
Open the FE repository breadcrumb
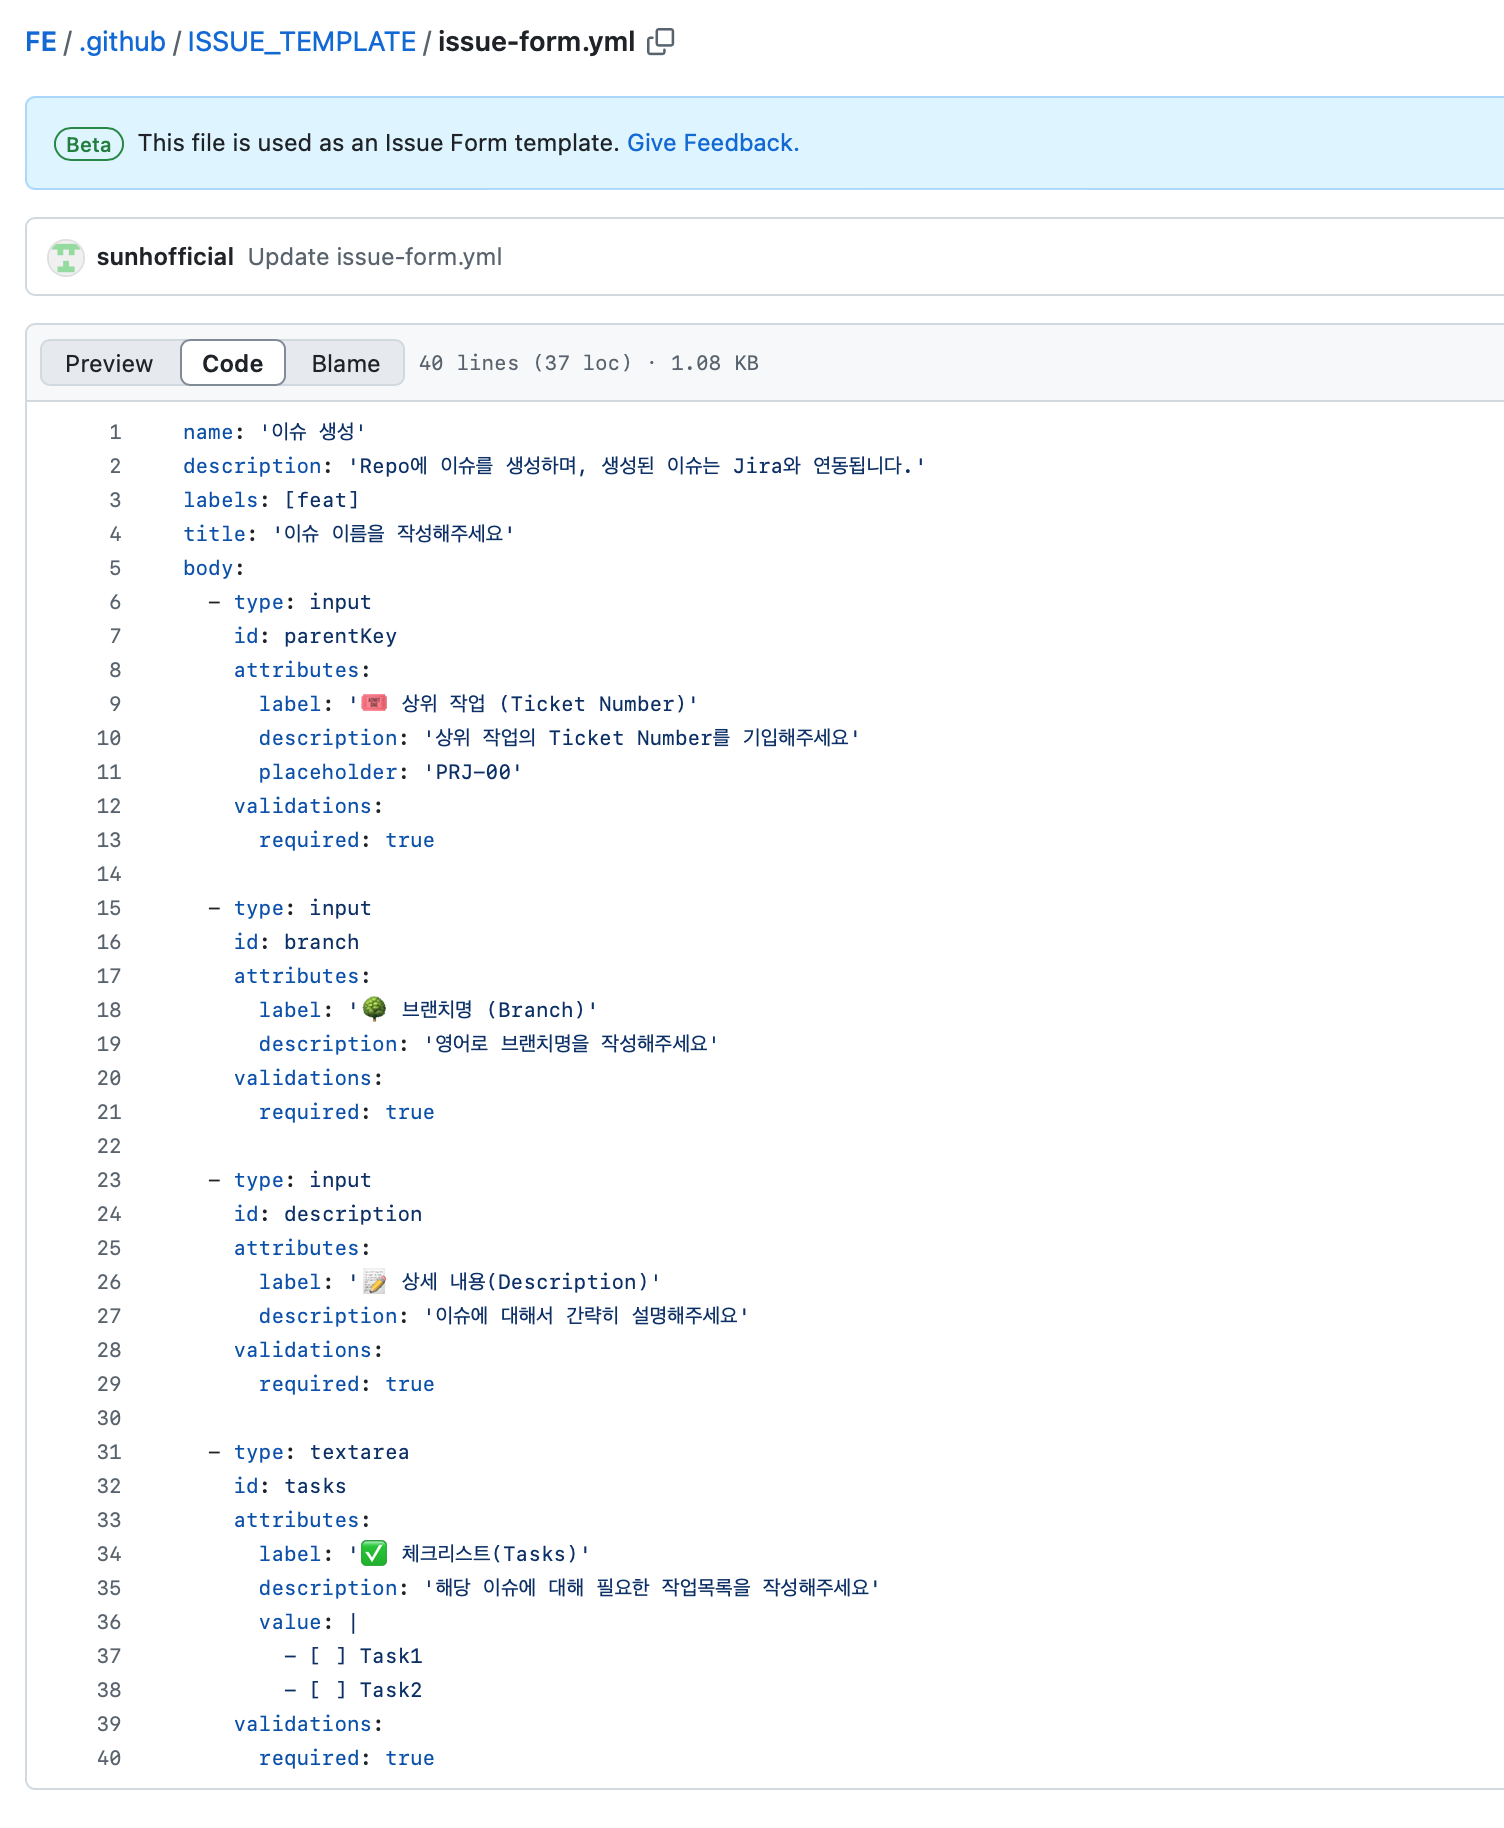point(41,42)
